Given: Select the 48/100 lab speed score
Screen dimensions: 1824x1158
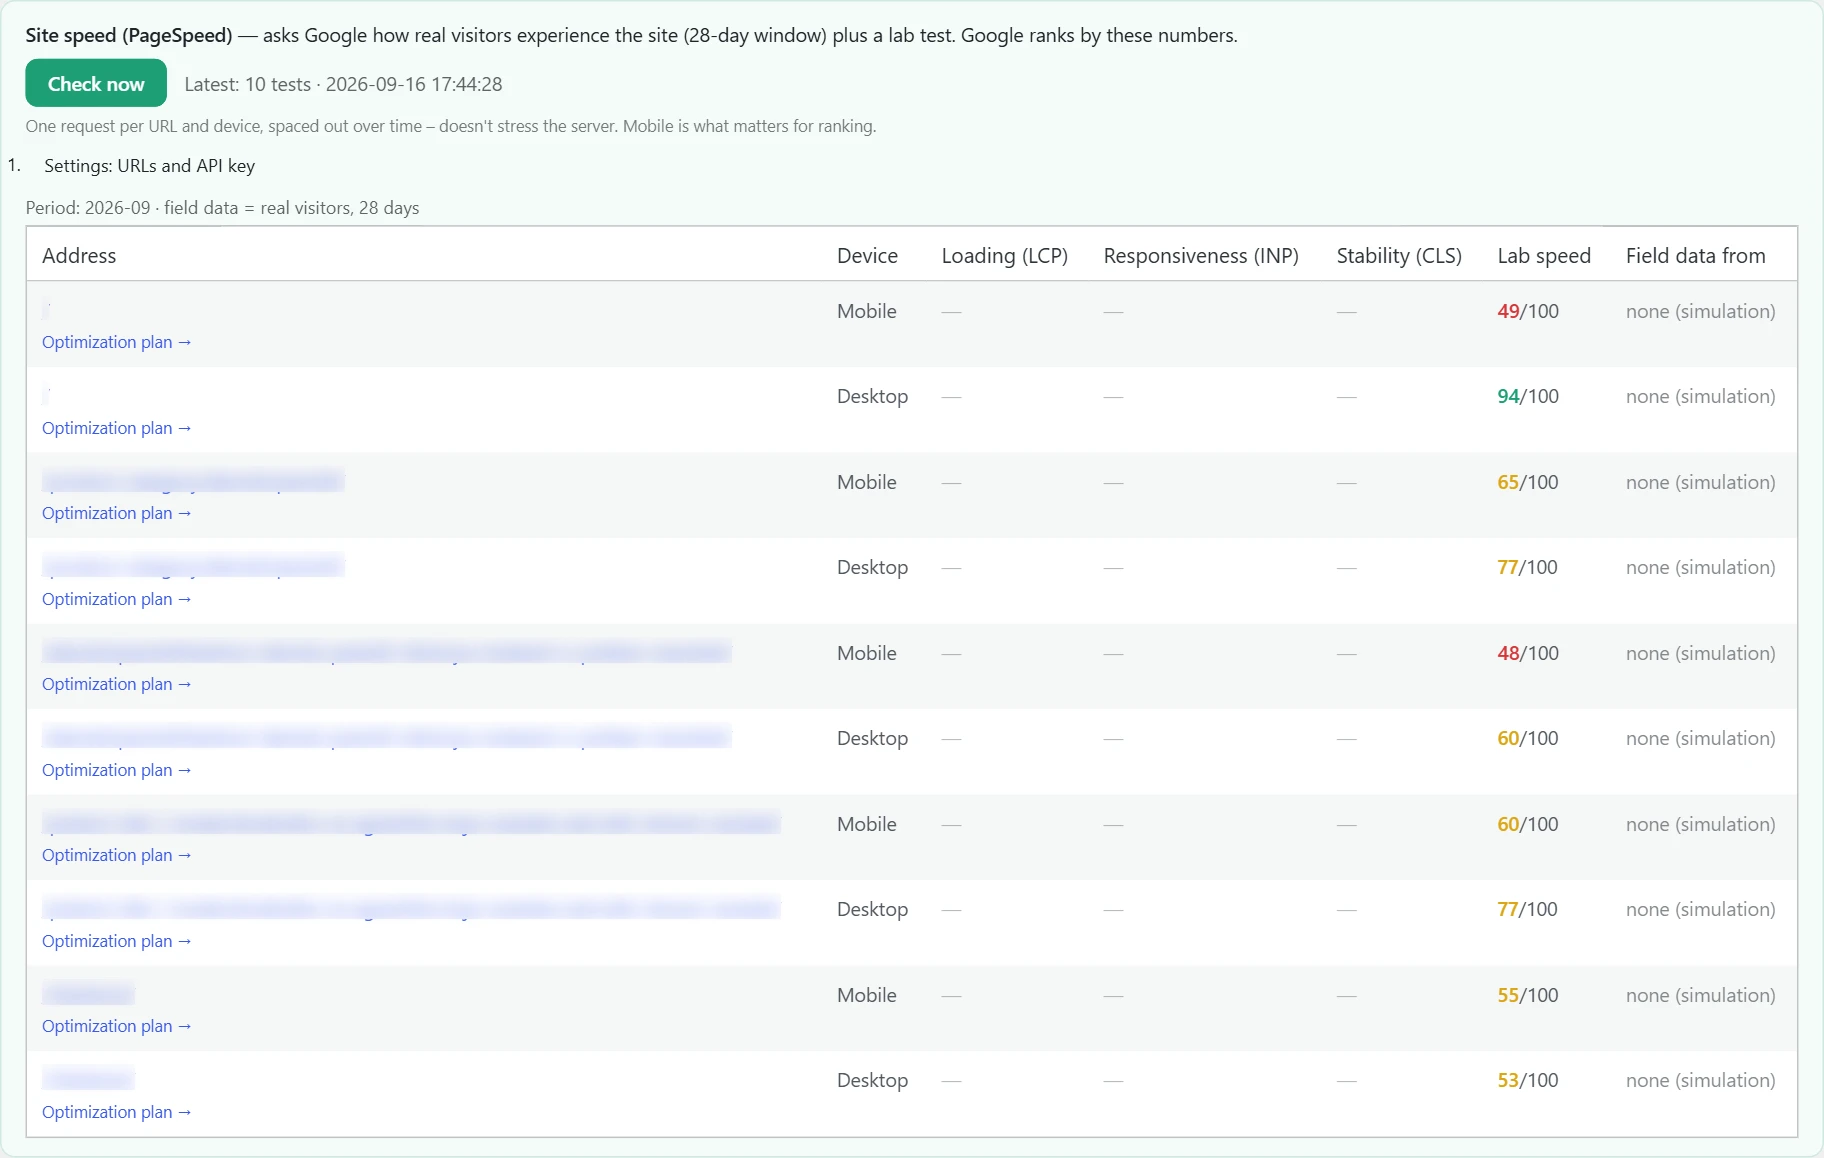Looking at the screenshot, I should click(x=1528, y=653).
